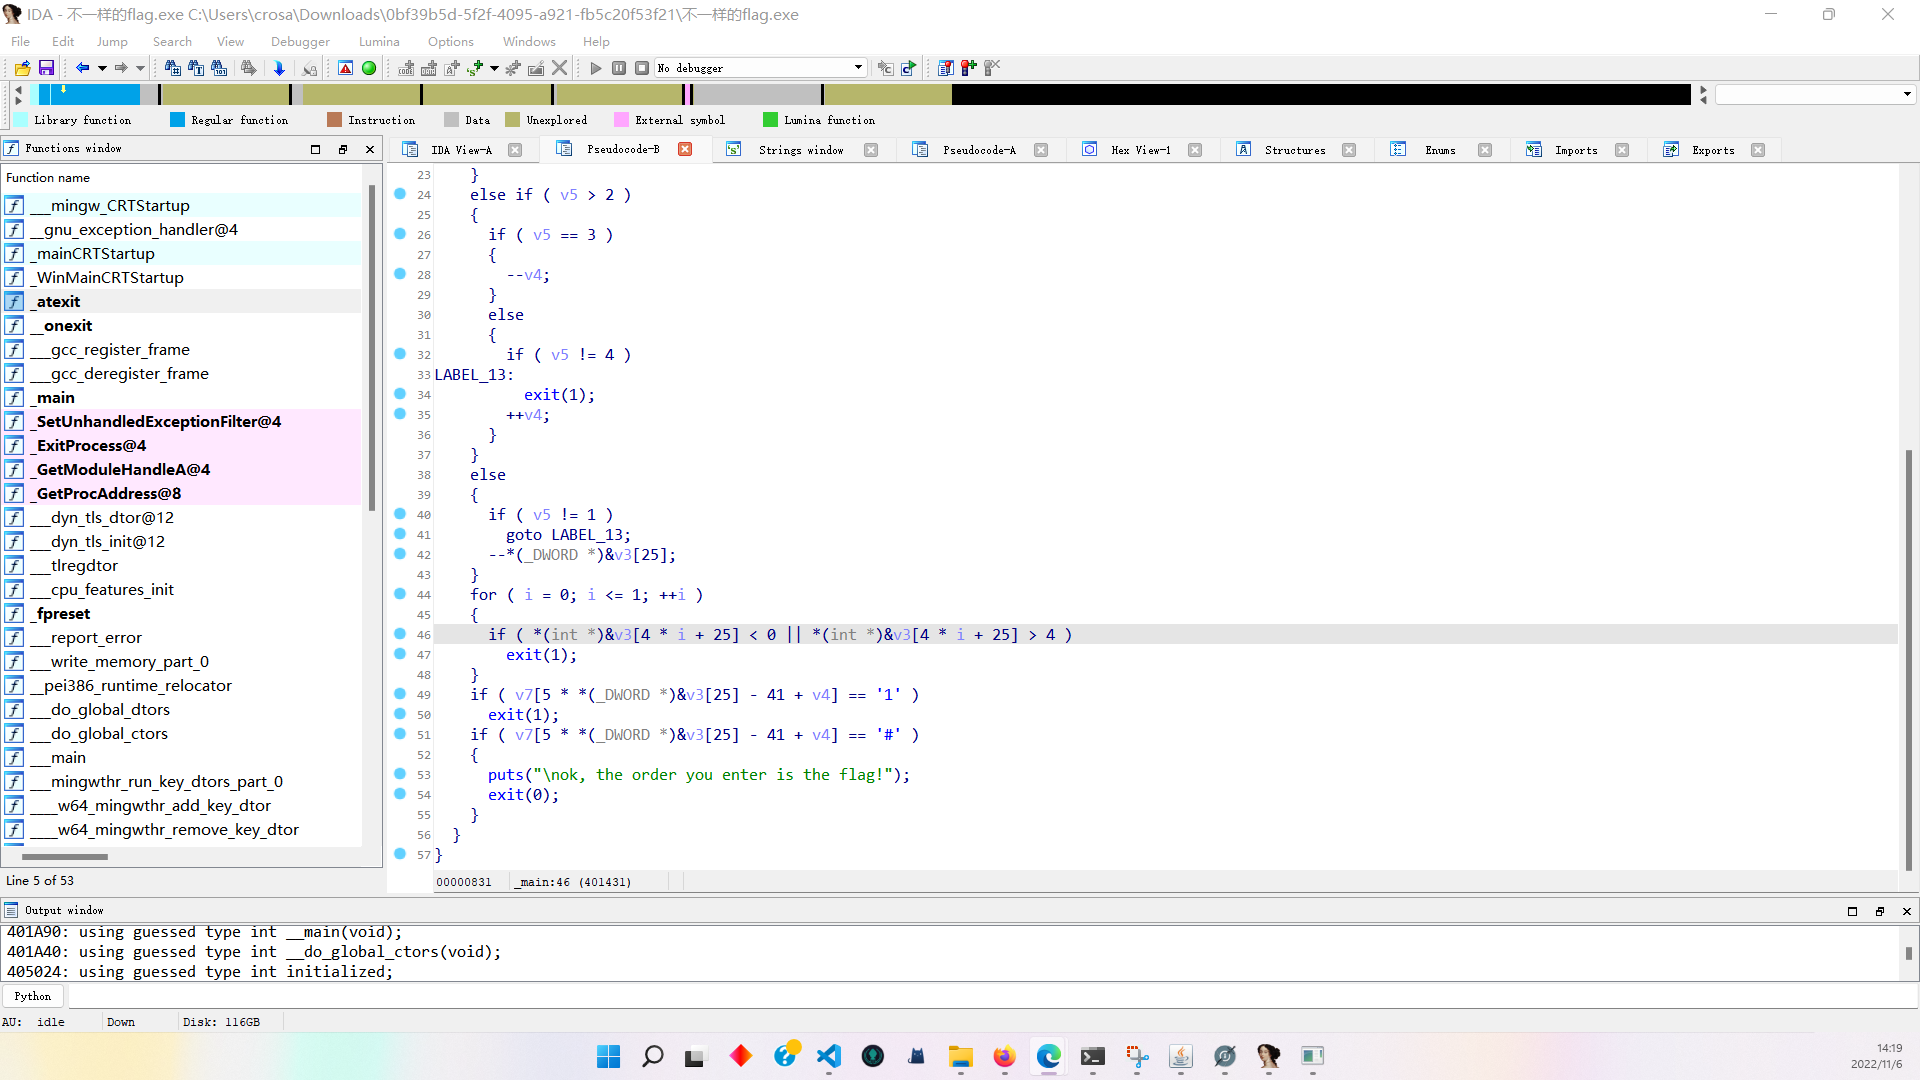Select the _main function in list

(182, 398)
